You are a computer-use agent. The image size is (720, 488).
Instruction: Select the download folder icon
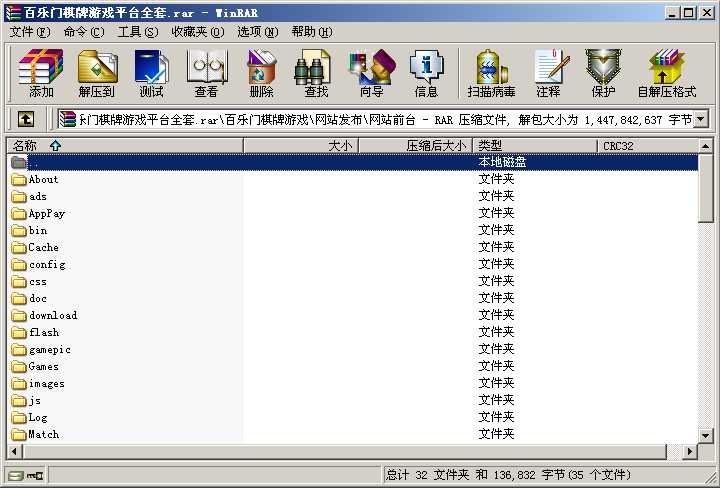19,315
